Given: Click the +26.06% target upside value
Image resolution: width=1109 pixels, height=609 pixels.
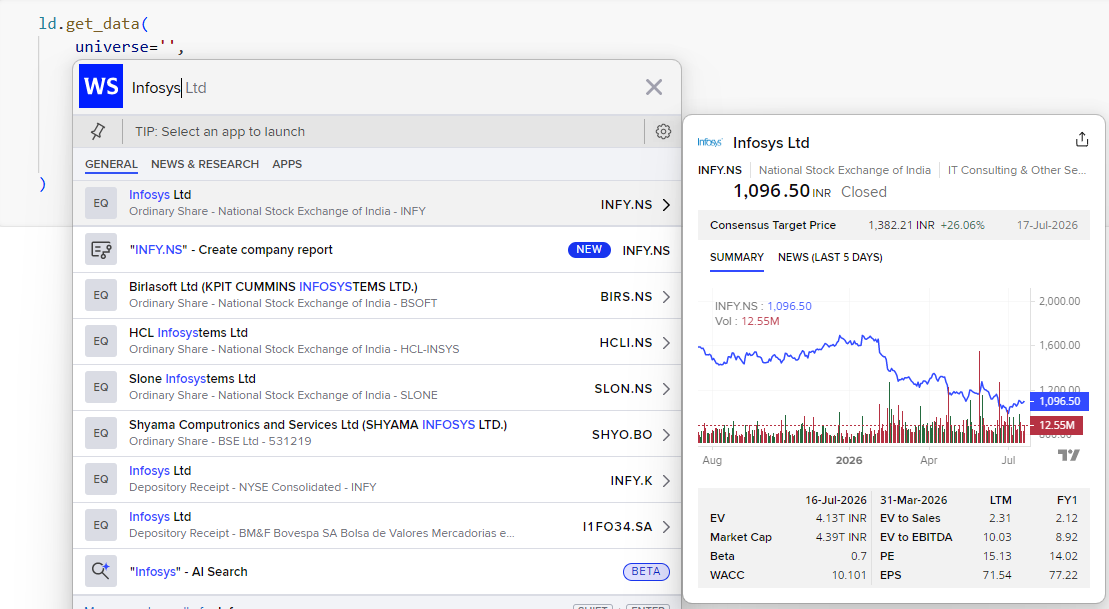Looking at the screenshot, I should pyautogui.click(x=962, y=225).
